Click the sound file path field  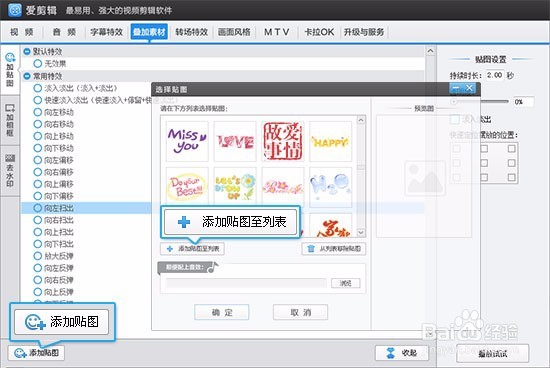246,283
